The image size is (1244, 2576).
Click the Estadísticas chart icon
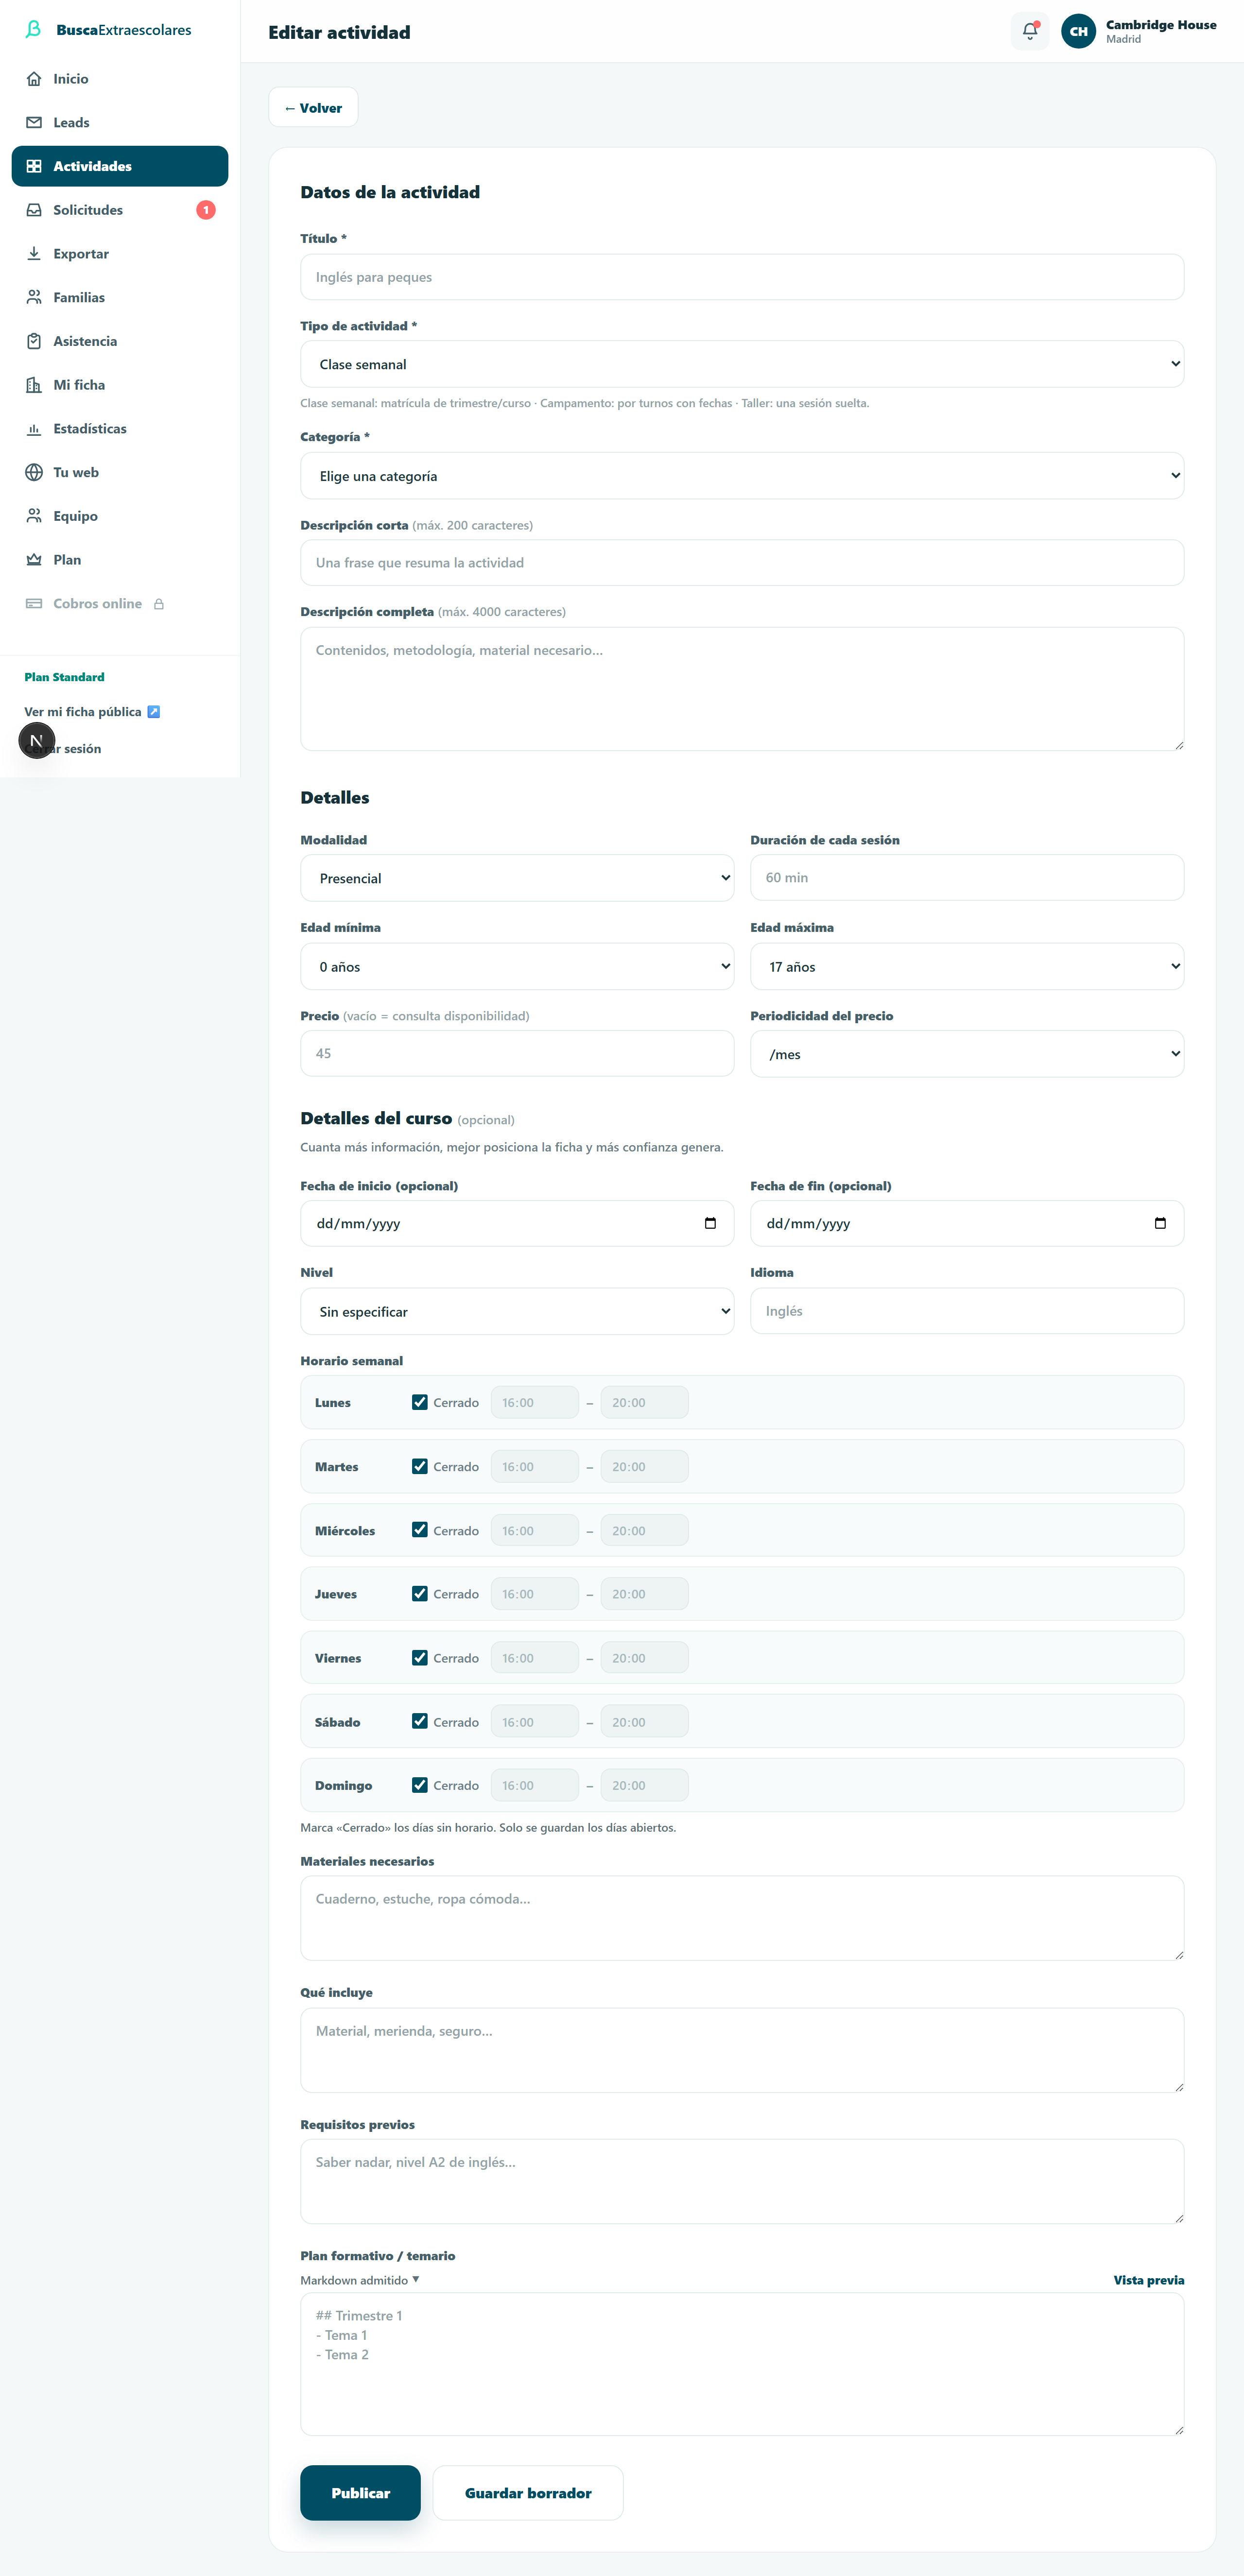(x=34, y=429)
